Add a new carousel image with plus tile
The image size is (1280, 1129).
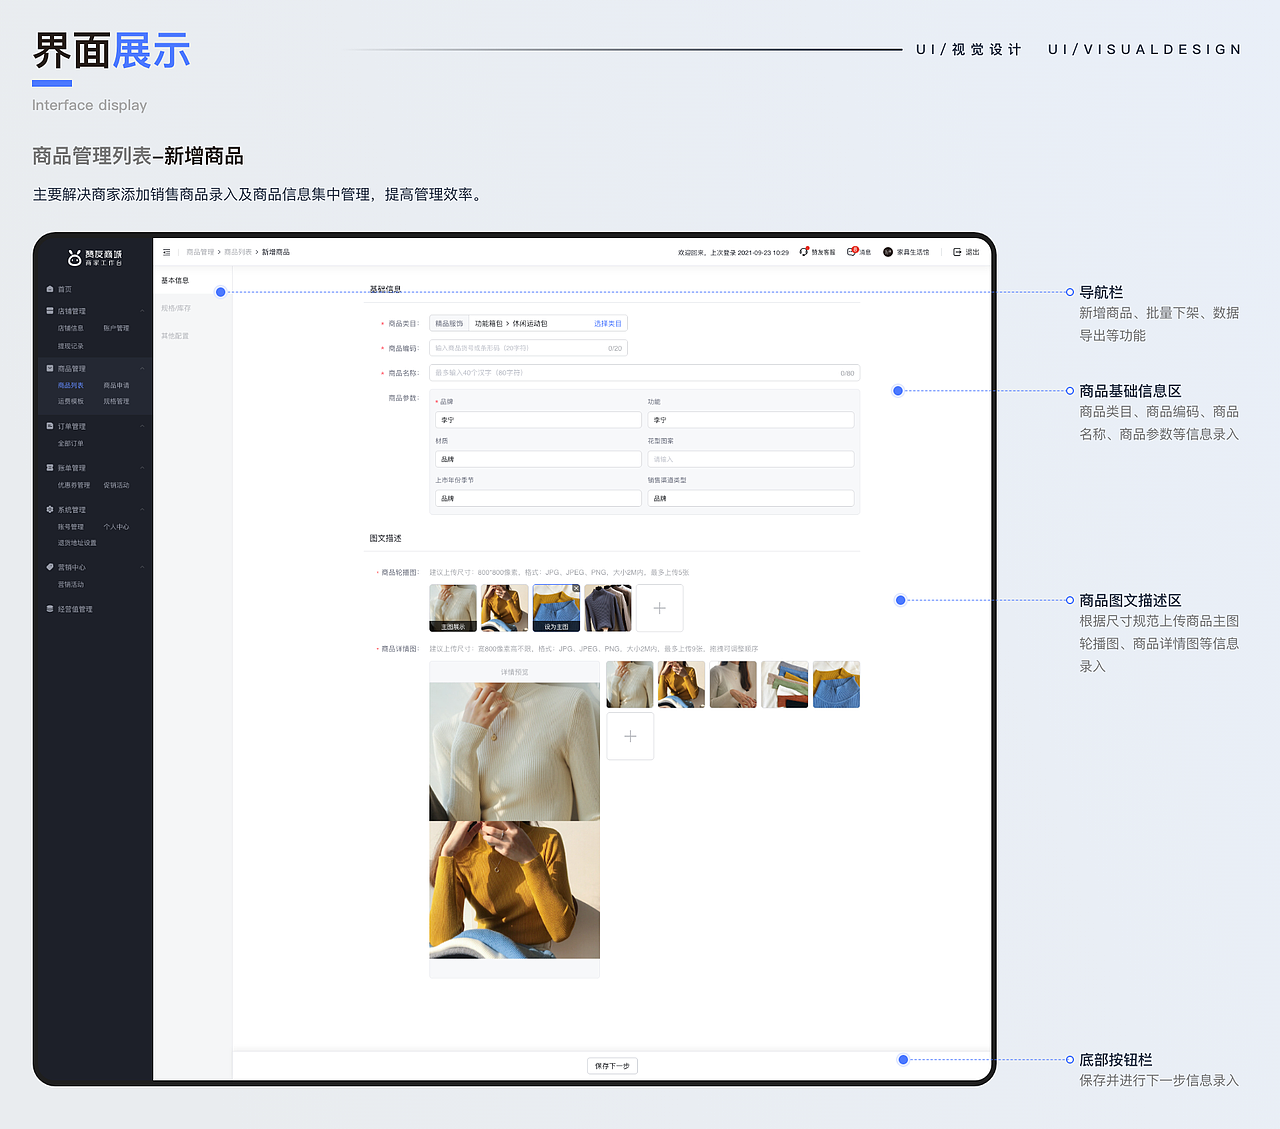click(x=660, y=608)
